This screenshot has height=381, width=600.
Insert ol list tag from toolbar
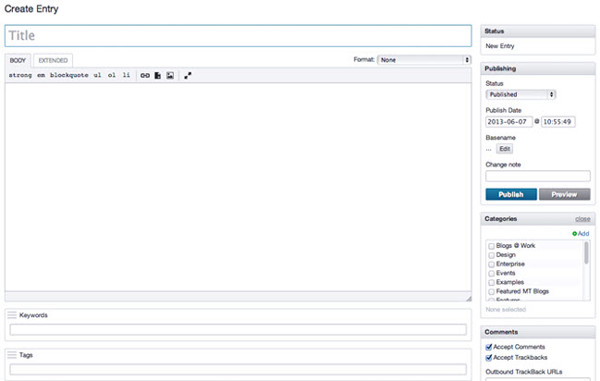[x=112, y=75]
